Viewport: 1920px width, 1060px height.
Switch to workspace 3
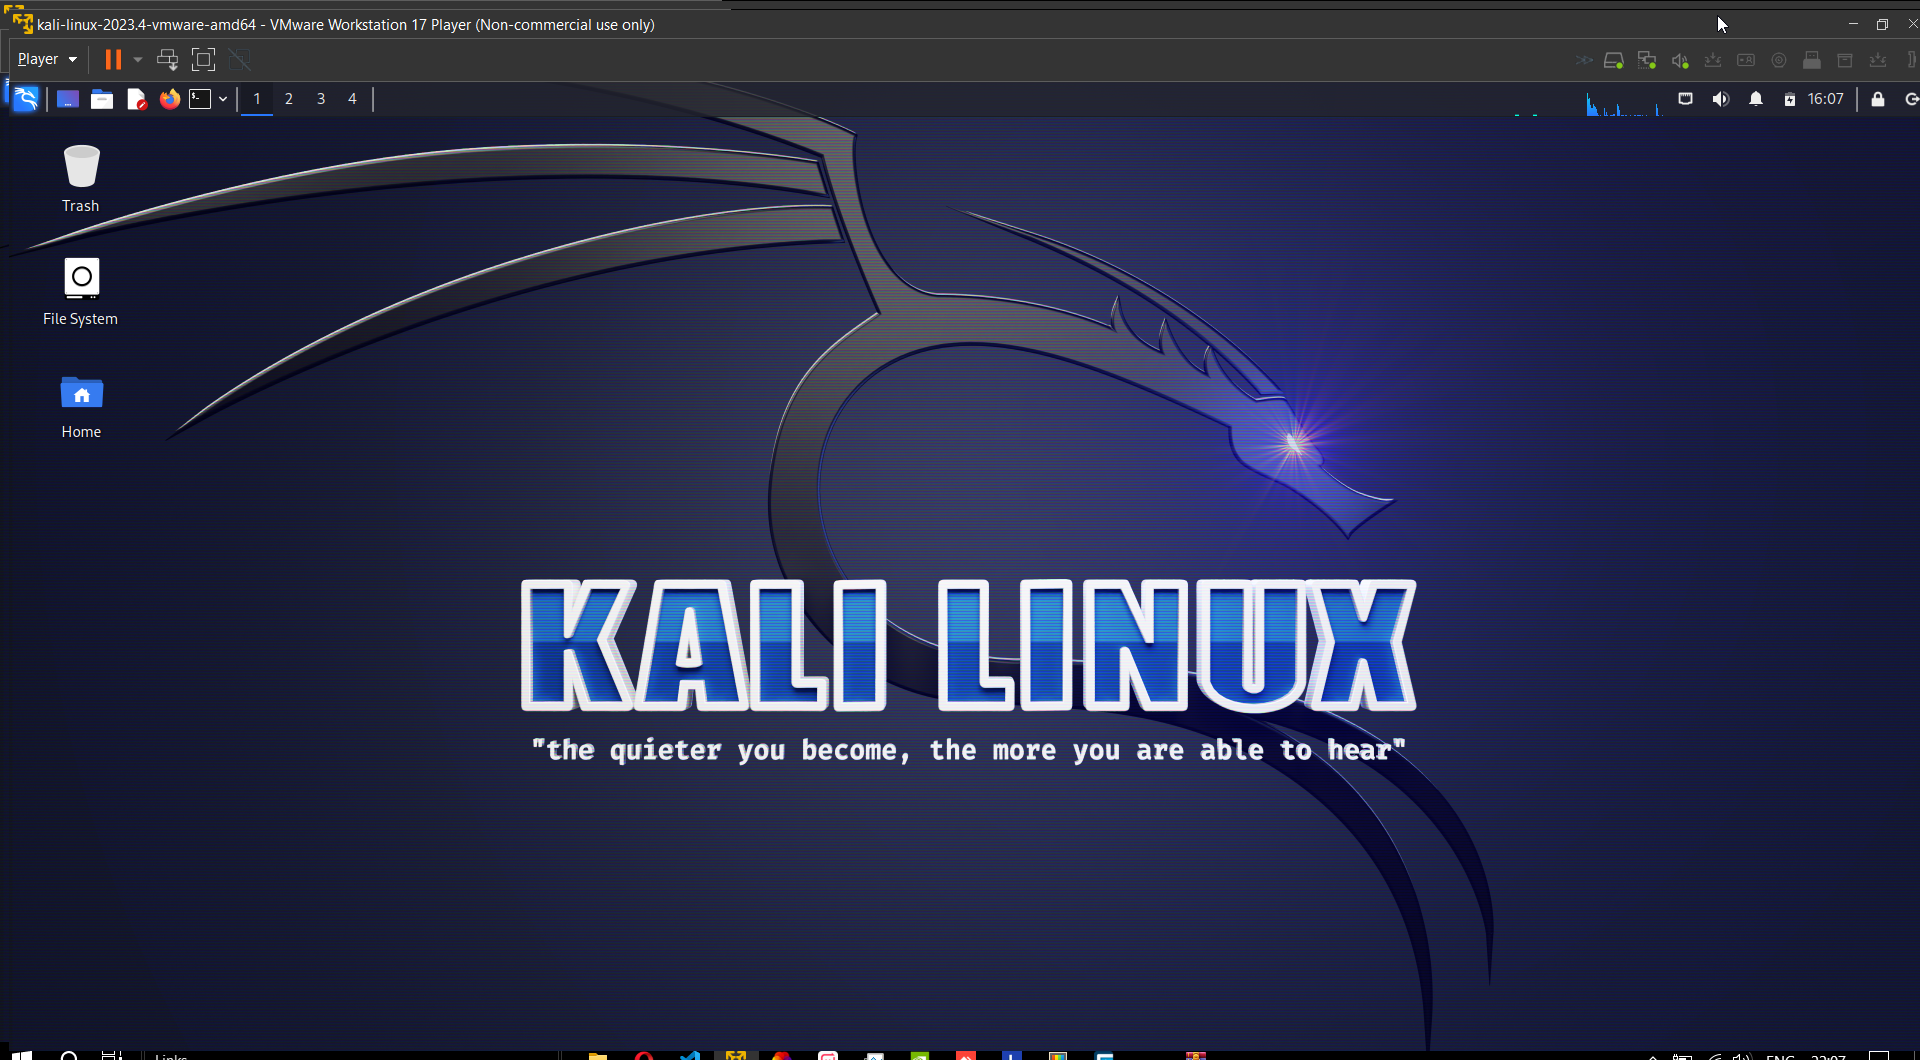[321, 99]
